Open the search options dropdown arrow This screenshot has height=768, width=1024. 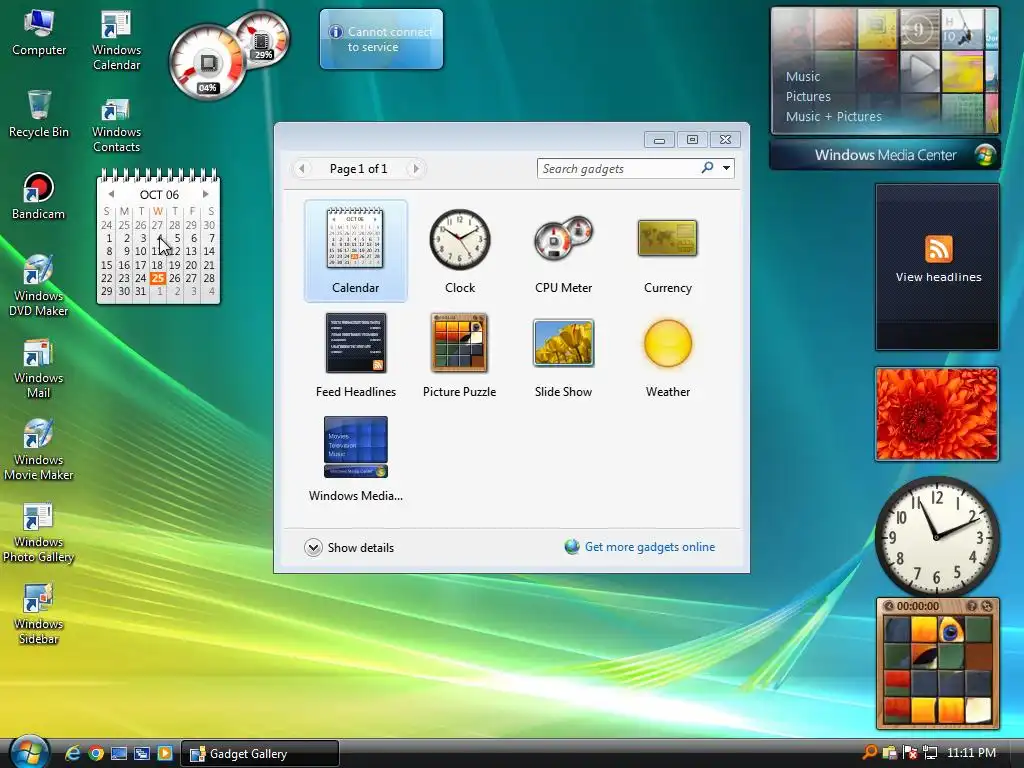(726, 168)
